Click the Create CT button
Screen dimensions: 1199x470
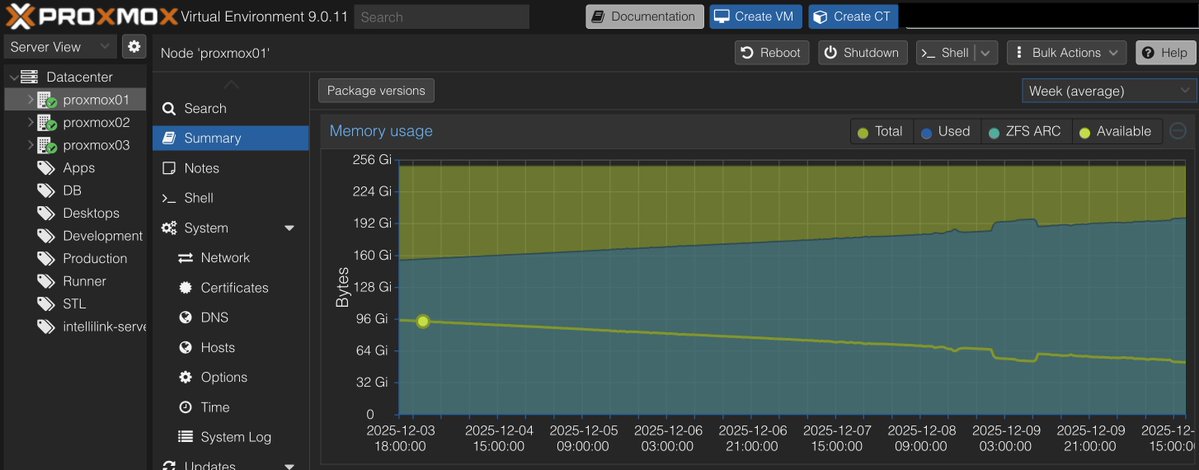[x=853, y=16]
